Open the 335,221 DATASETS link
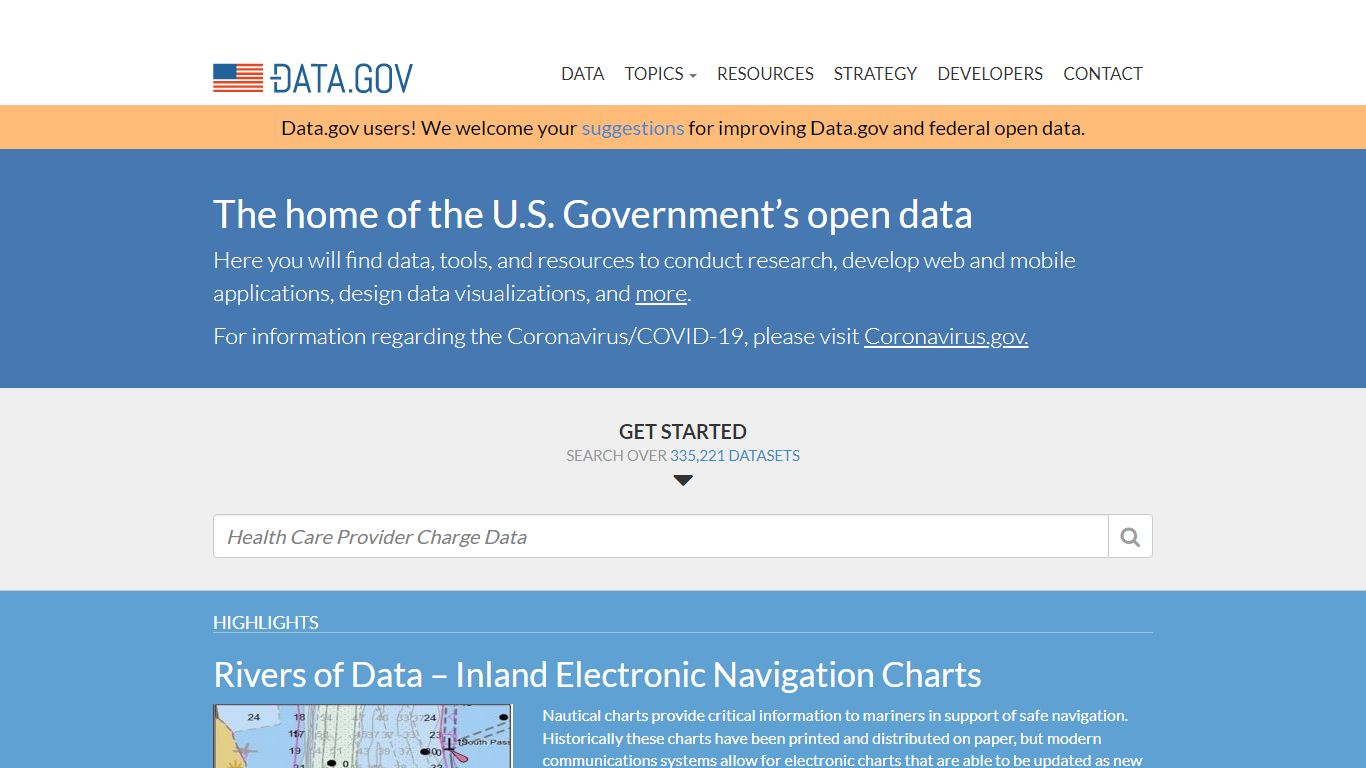The width and height of the screenshot is (1366, 768). pos(735,456)
